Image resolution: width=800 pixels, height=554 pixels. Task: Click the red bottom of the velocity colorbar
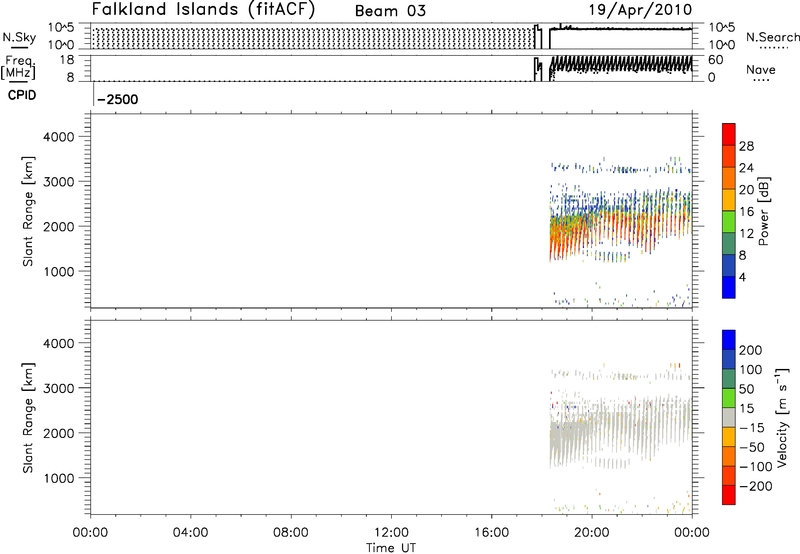(729, 495)
